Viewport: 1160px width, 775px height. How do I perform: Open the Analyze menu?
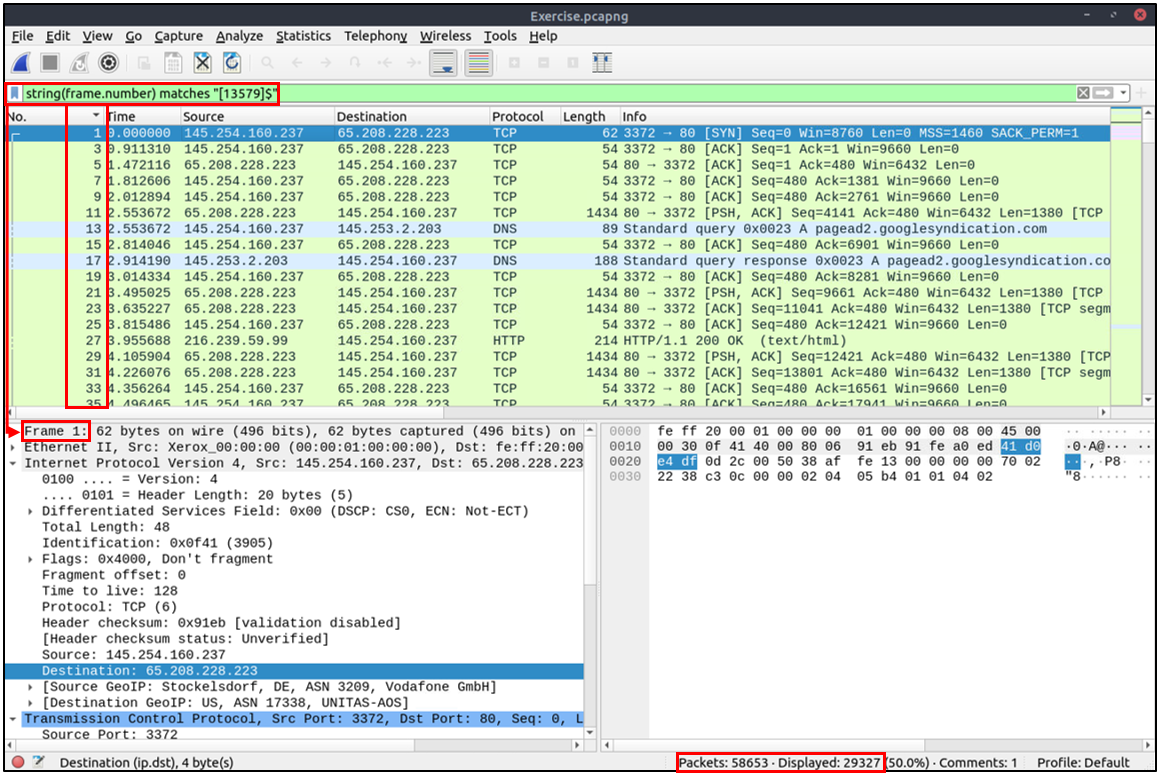point(239,36)
